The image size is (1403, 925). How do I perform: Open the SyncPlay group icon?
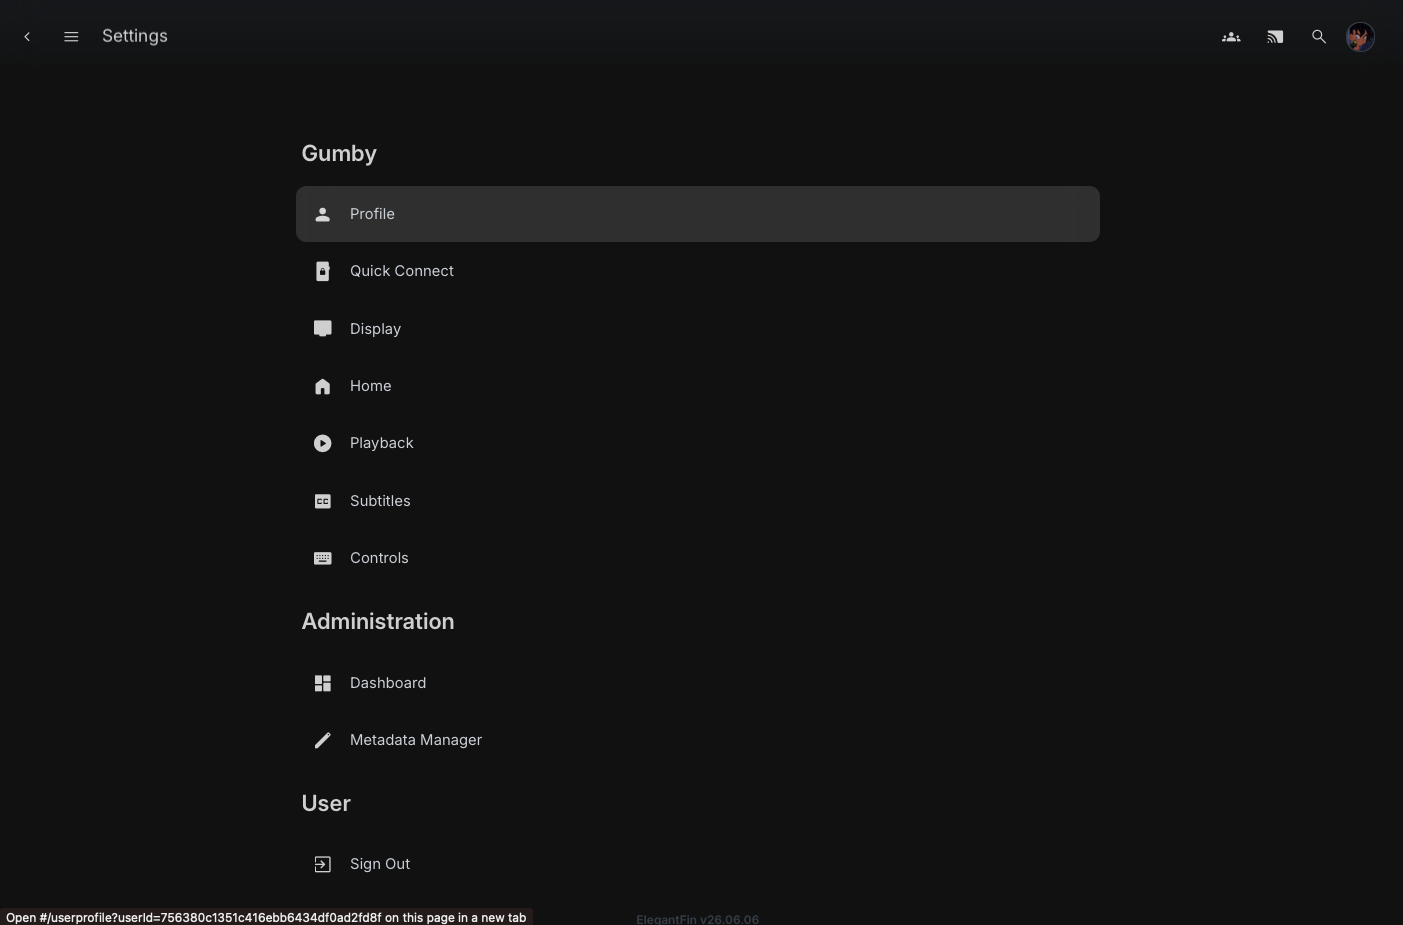[1231, 37]
